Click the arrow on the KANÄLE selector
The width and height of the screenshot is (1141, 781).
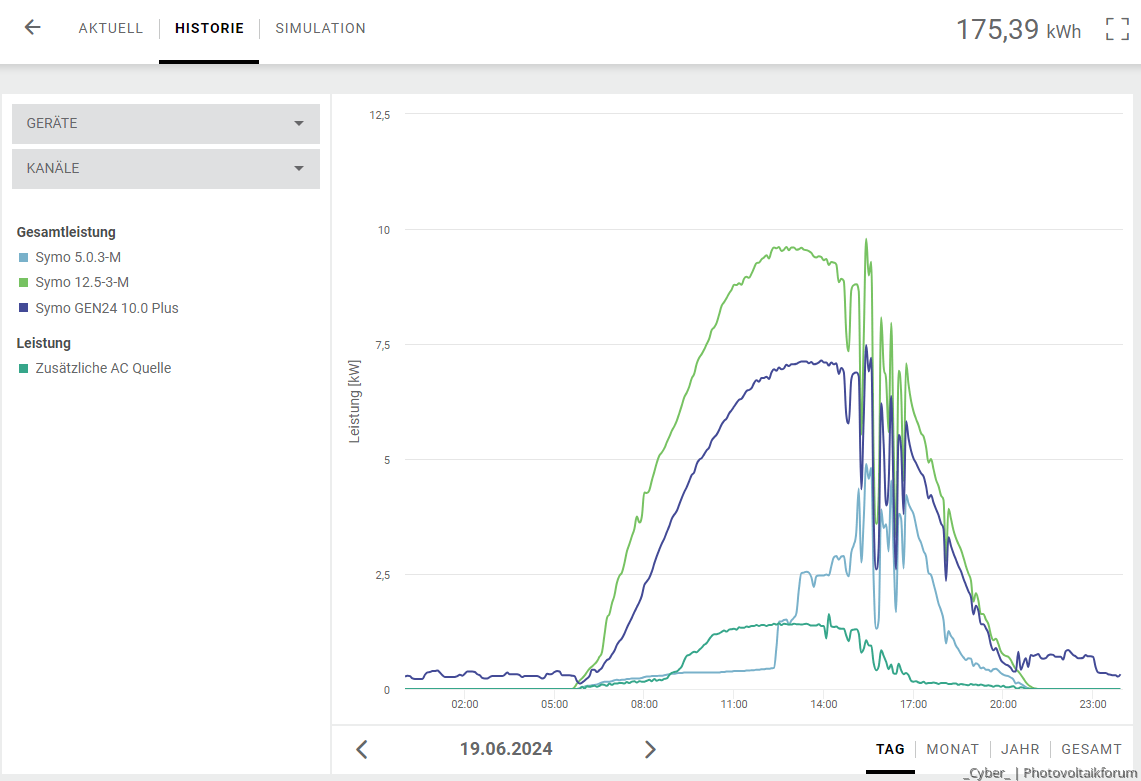pyautogui.click(x=299, y=169)
